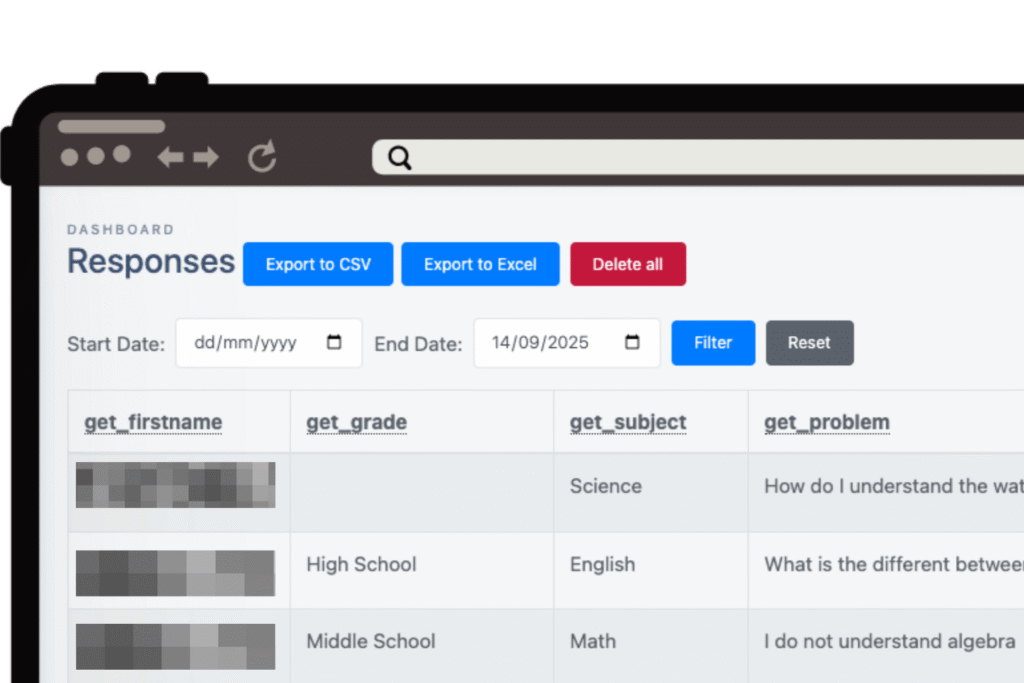Sort by get_grade column header
The width and height of the screenshot is (1024, 683).
pyautogui.click(x=356, y=423)
